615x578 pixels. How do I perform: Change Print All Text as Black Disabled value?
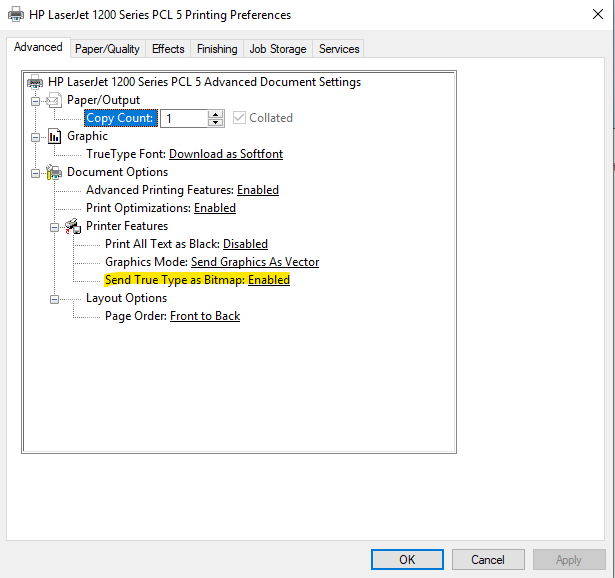[x=246, y=244]
